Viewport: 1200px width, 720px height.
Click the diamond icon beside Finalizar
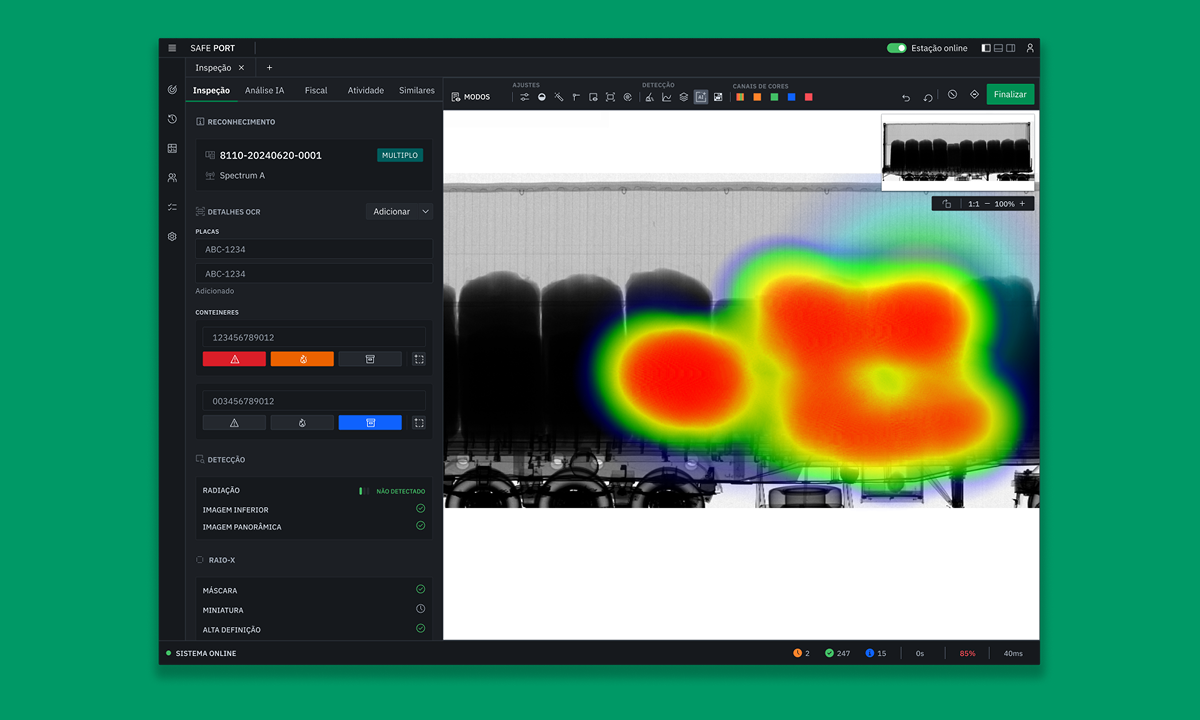[974, 94]
